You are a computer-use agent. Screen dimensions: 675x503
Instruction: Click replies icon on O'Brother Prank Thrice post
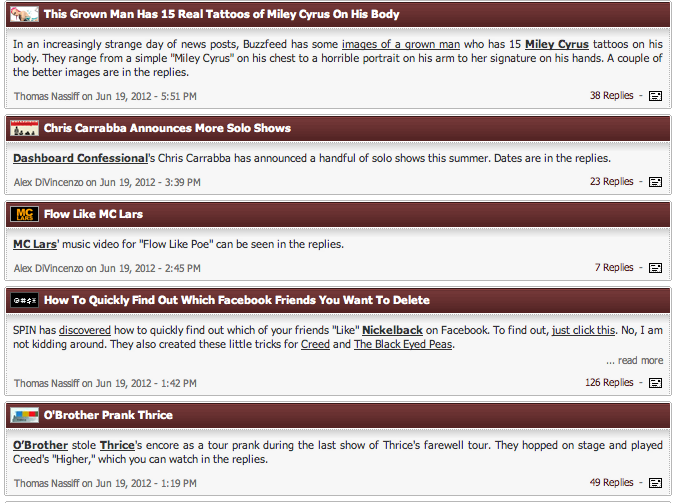(x=656, y=483)
